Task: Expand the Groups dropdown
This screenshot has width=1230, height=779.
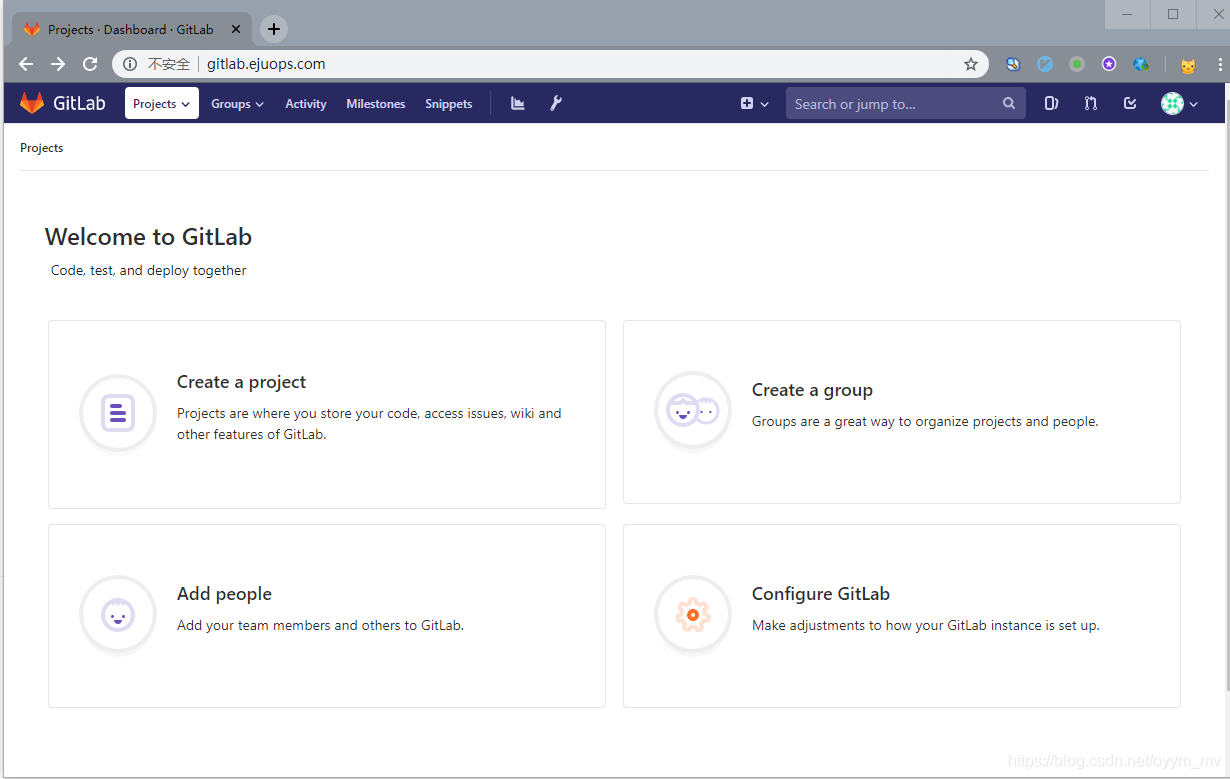Action: 237,103
